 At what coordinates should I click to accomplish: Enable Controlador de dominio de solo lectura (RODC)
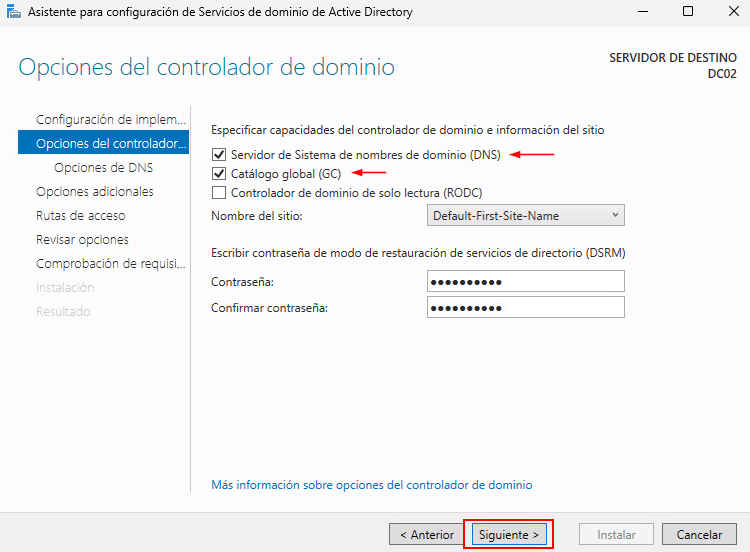click(x=219, y=192)
